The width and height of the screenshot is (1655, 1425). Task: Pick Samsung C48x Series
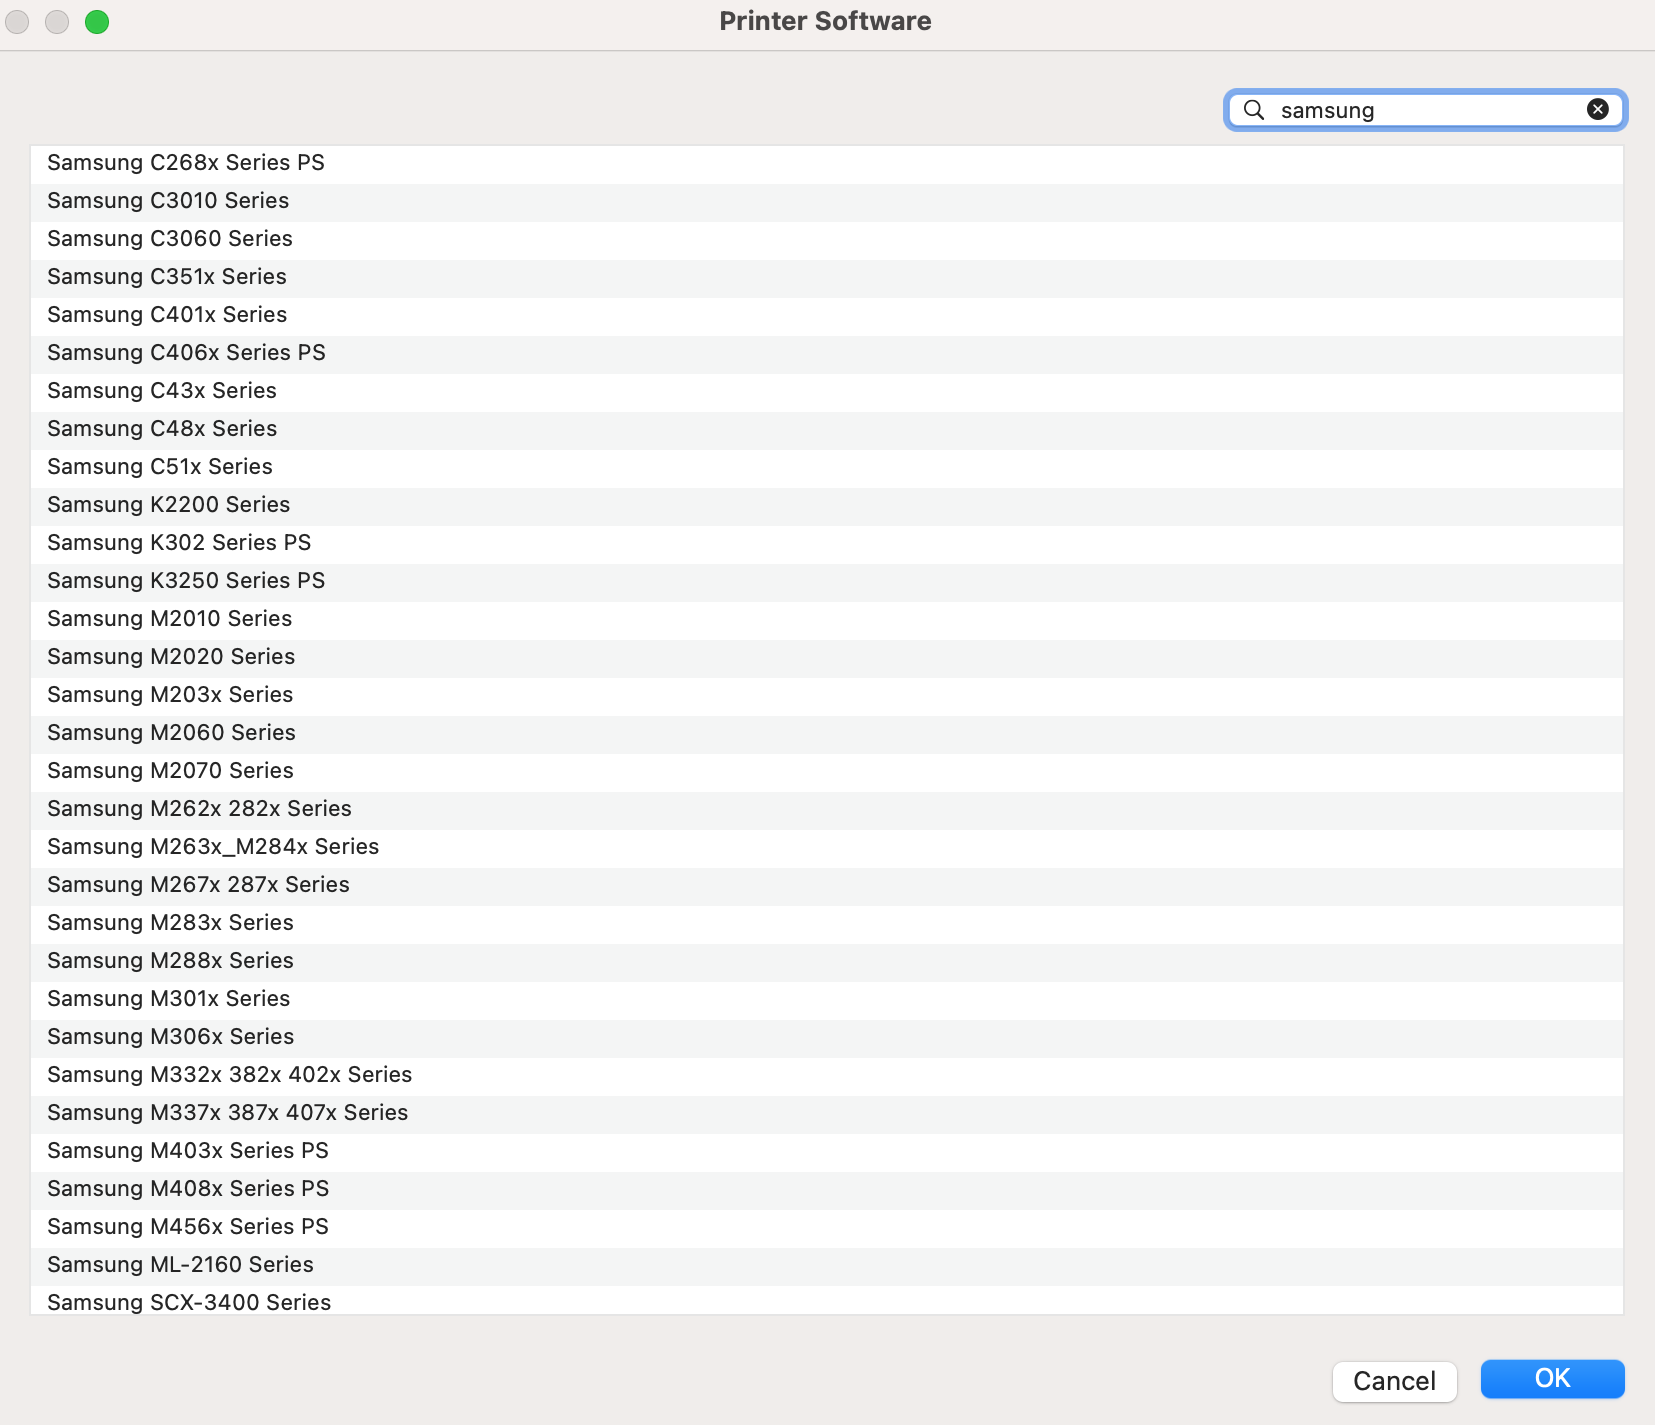click(x=827, y=429)
